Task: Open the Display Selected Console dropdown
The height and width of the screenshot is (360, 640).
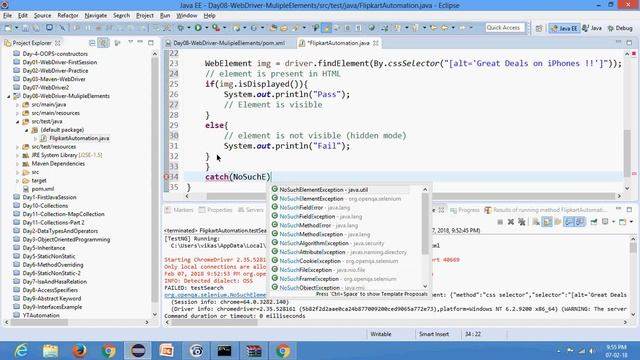Action: (613, 222)
